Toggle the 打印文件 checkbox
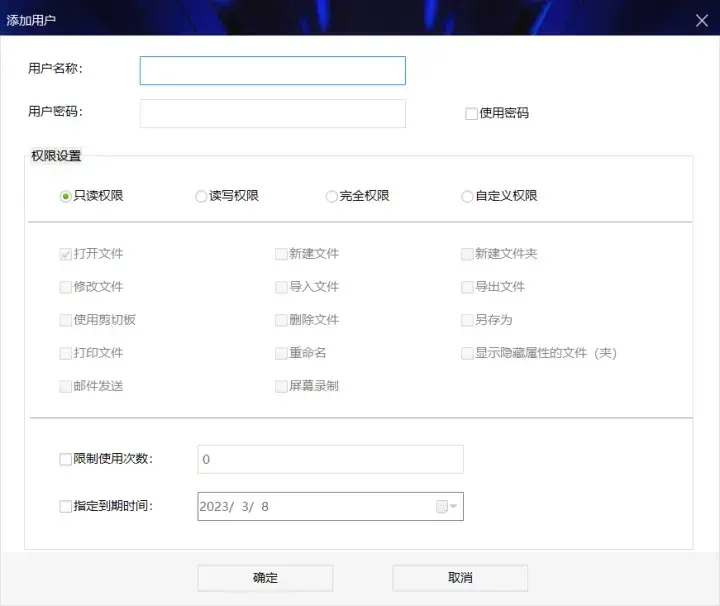The width and height of the screenshot is (720, 606). click(x=66, y=354)
